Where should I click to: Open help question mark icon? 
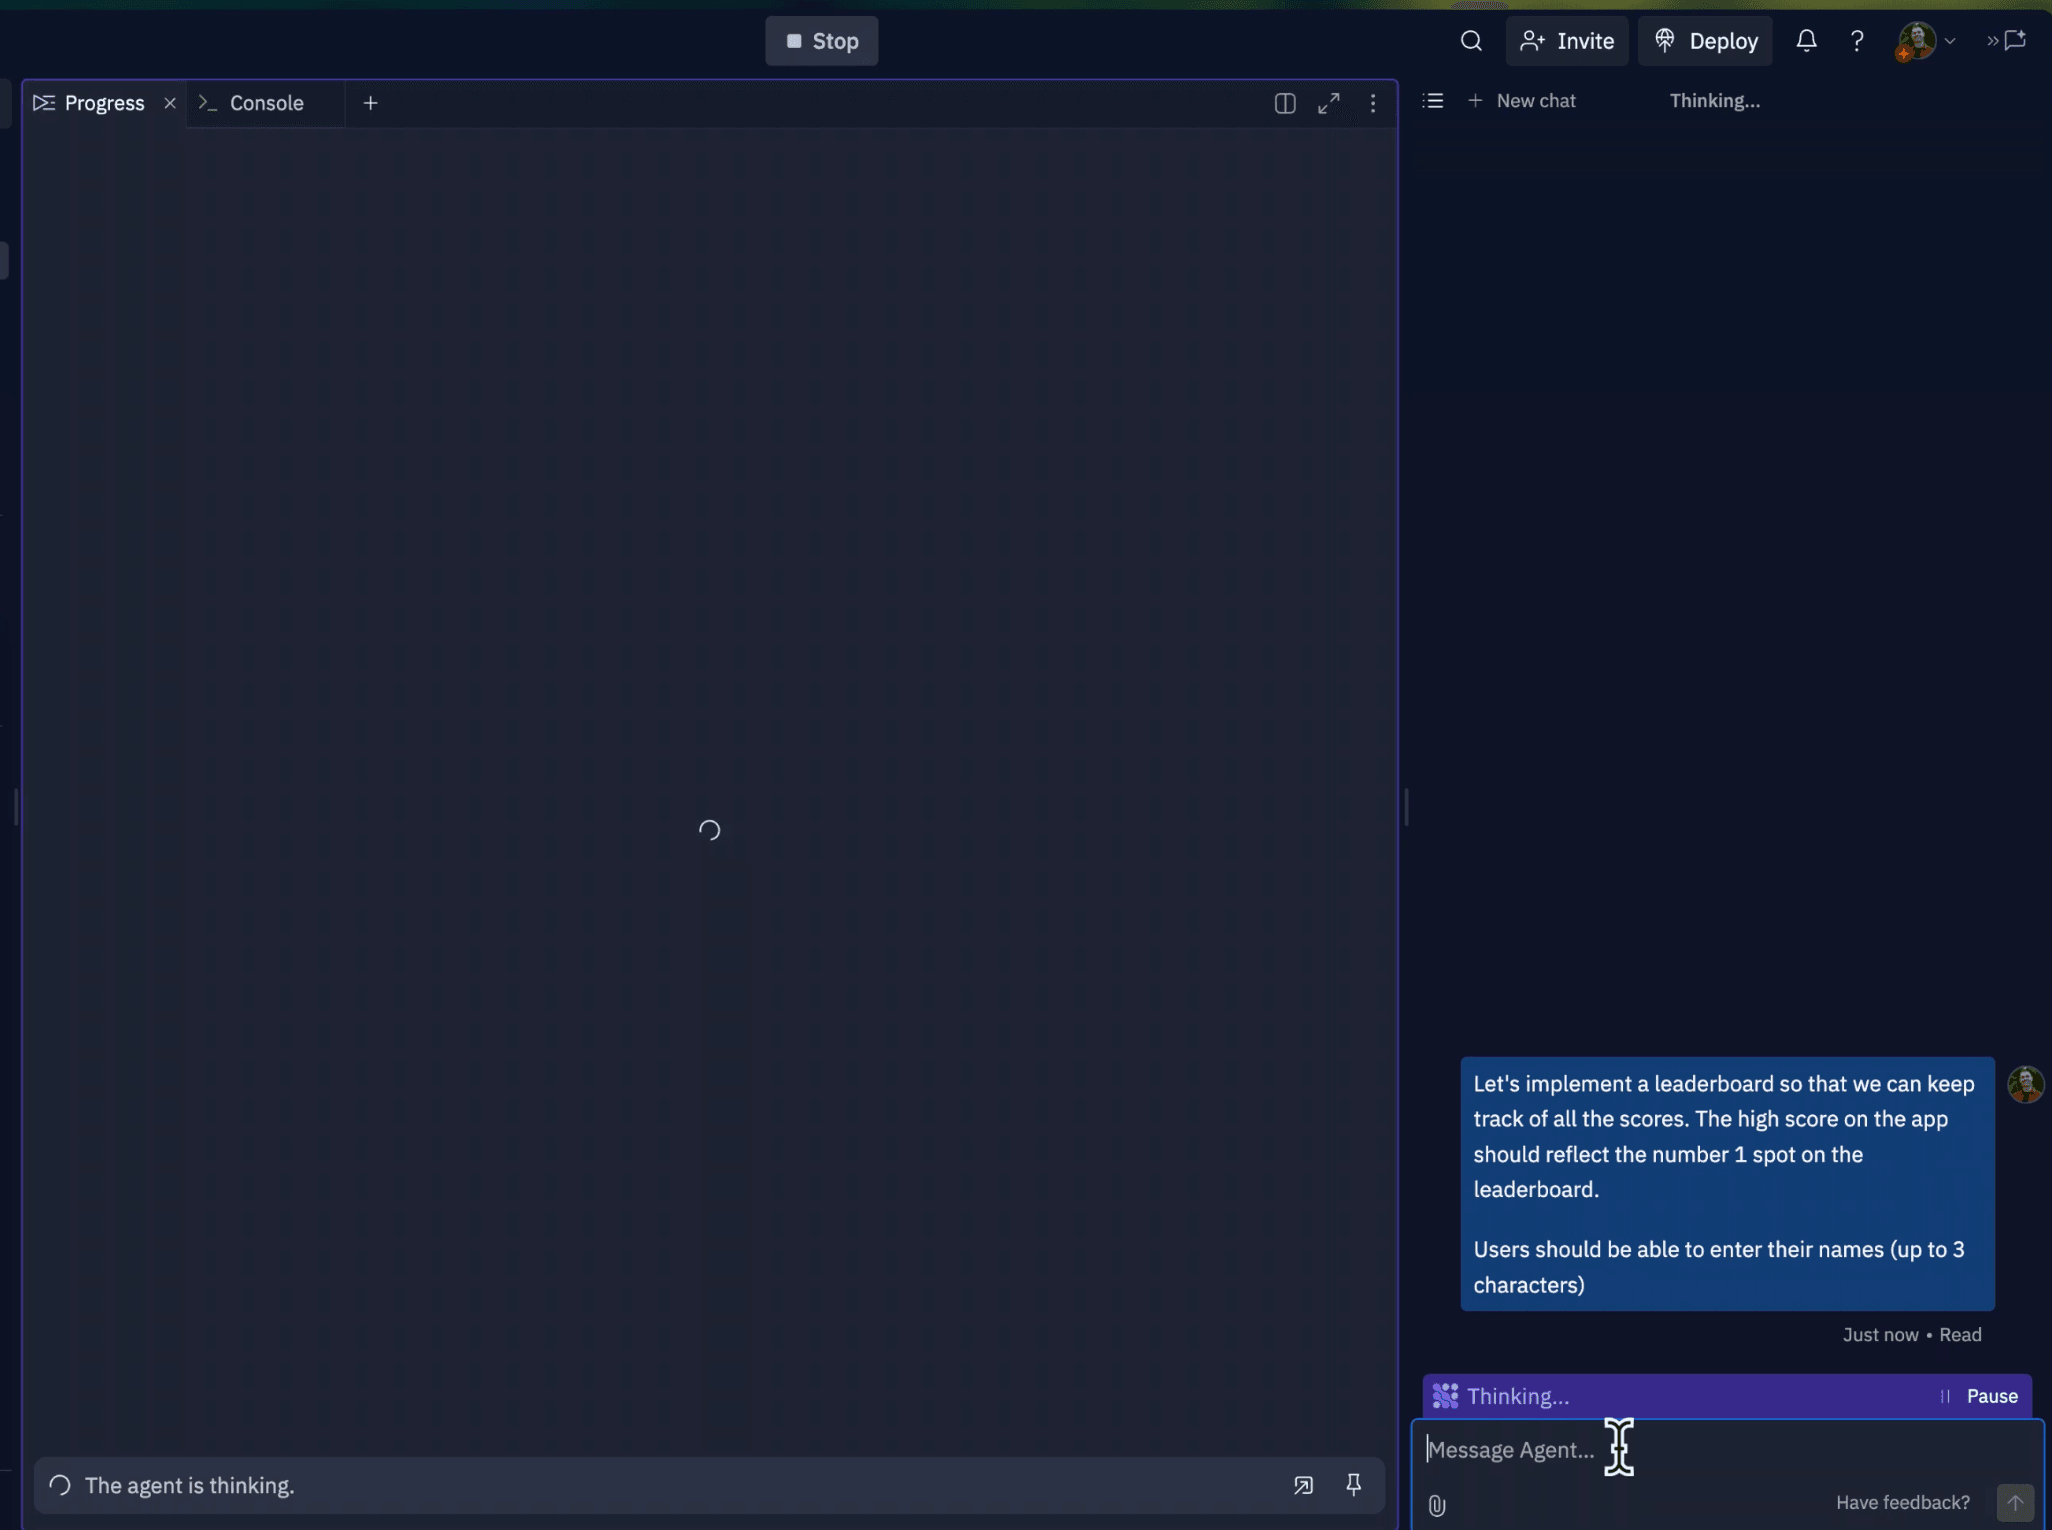(x=1856, y=41)
